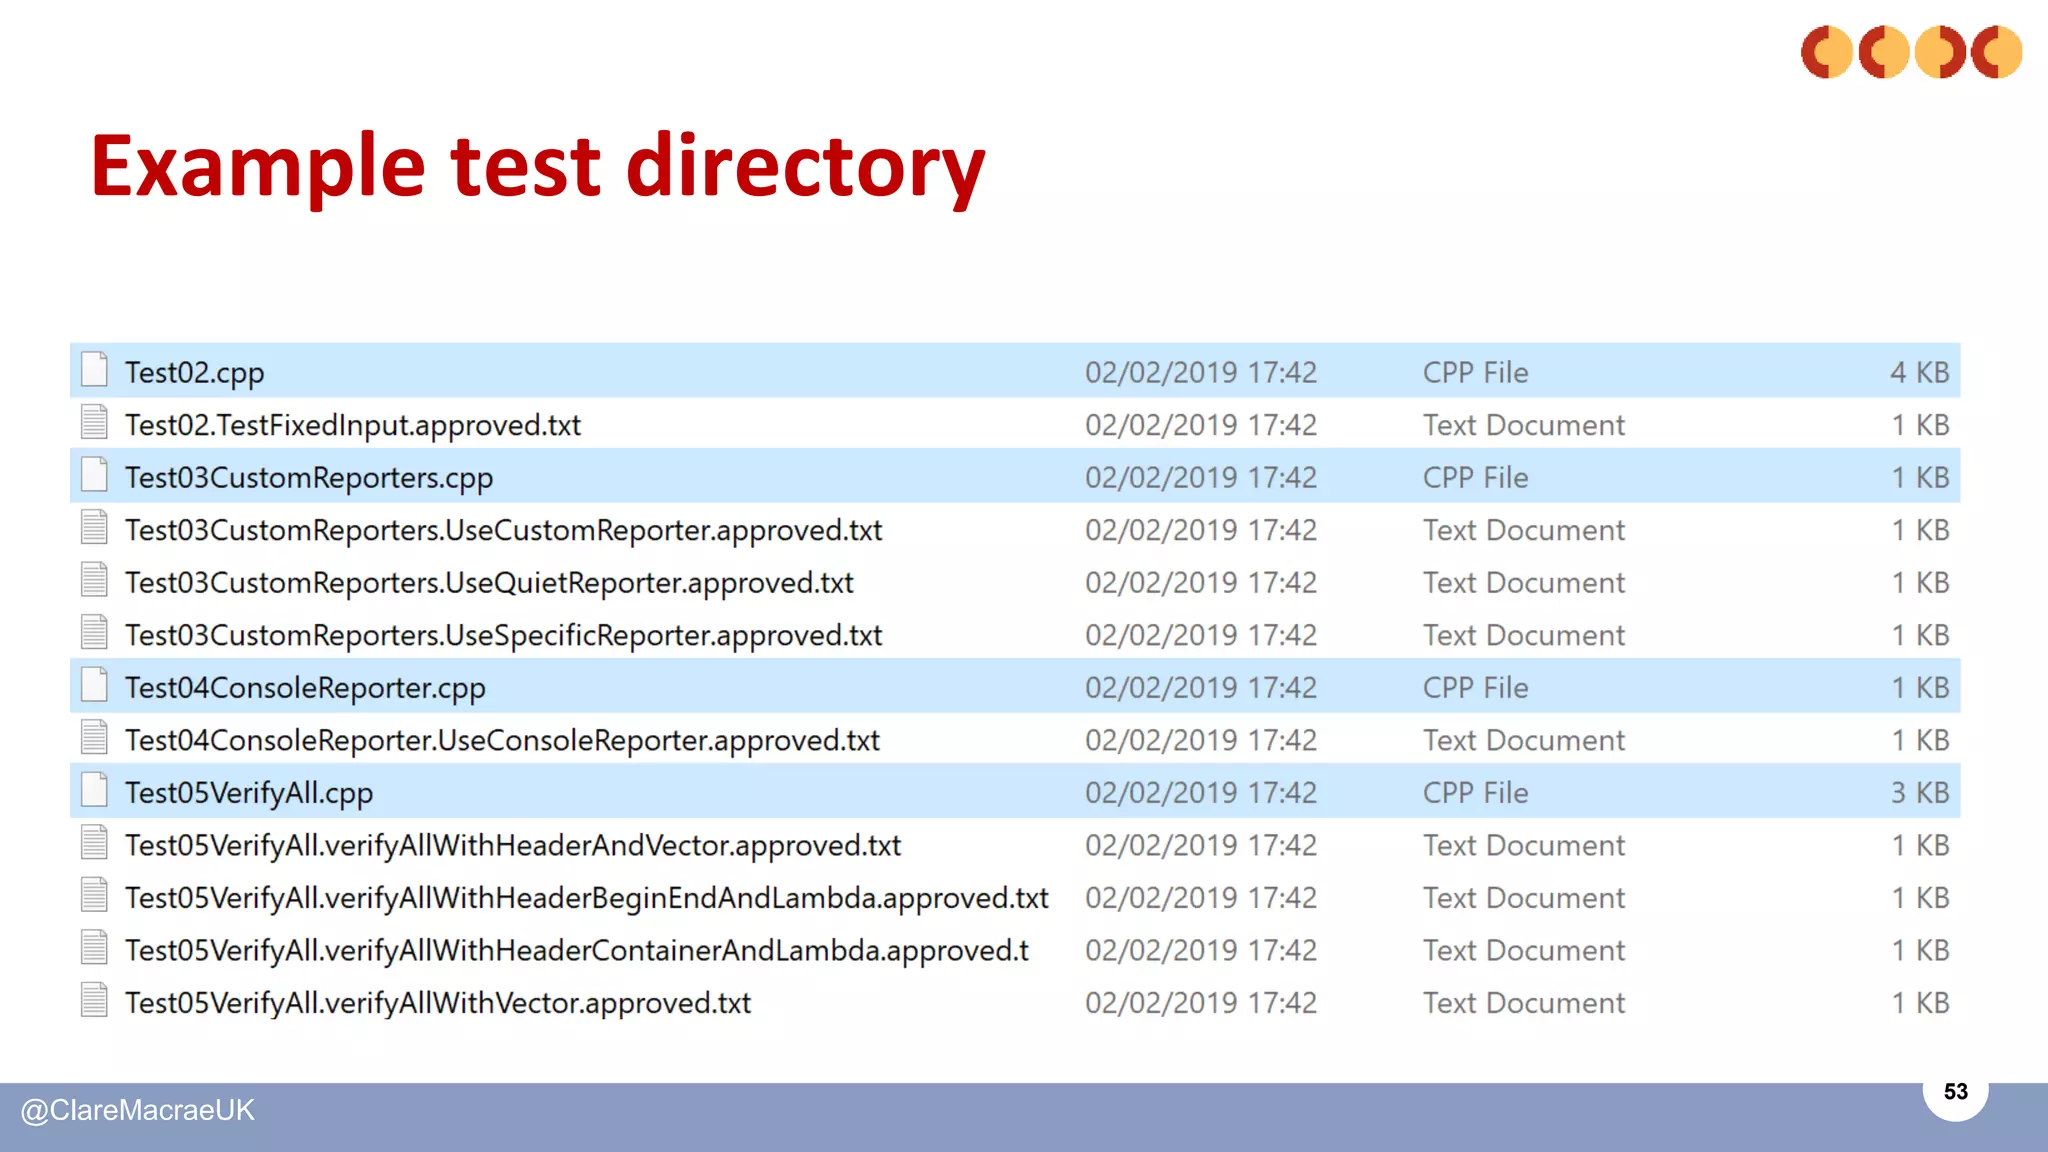Click date of Test03CustomReporters.cpp row
Screen dimensions: 2048x1152
click(1201, 477)
